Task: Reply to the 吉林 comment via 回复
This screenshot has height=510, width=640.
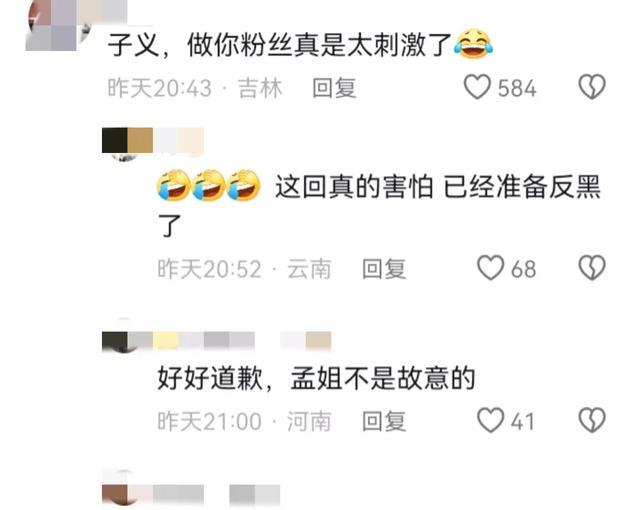Action: click(x=334, y=88)
